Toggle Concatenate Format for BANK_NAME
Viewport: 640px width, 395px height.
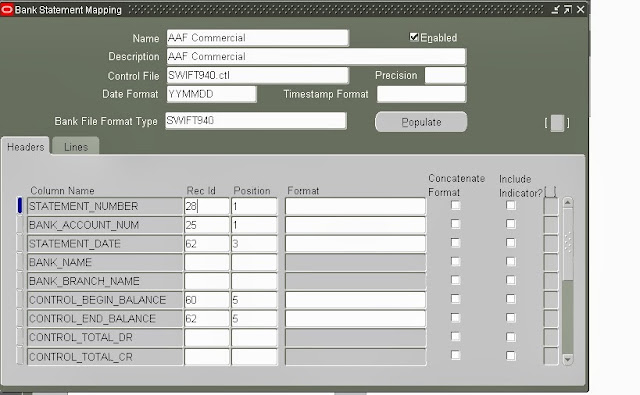point(456,261)
